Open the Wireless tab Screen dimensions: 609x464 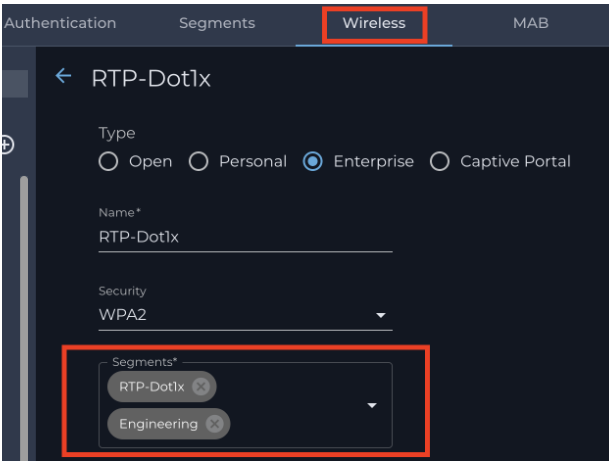(374, 23)
